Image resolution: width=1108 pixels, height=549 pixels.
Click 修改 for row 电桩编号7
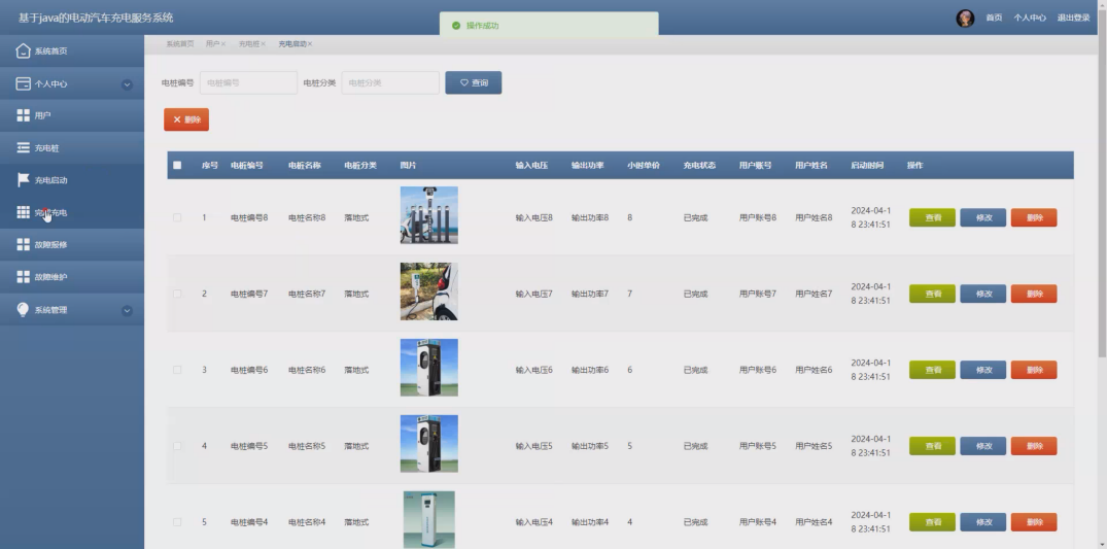click(x=983, y=294)
